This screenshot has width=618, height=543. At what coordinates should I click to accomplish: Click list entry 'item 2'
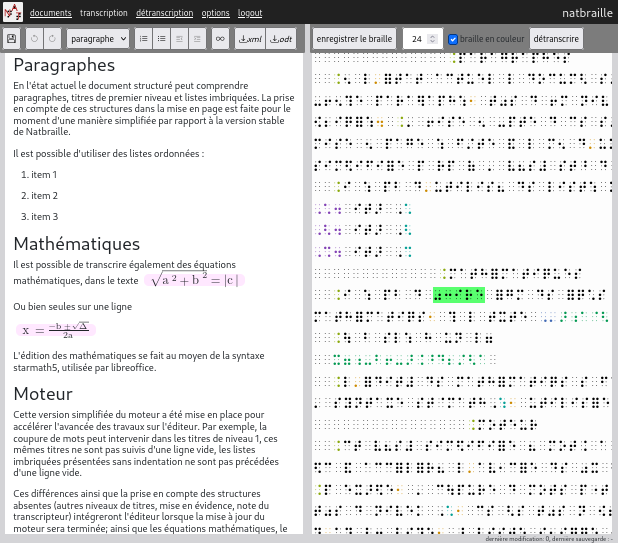coord(44,195)
